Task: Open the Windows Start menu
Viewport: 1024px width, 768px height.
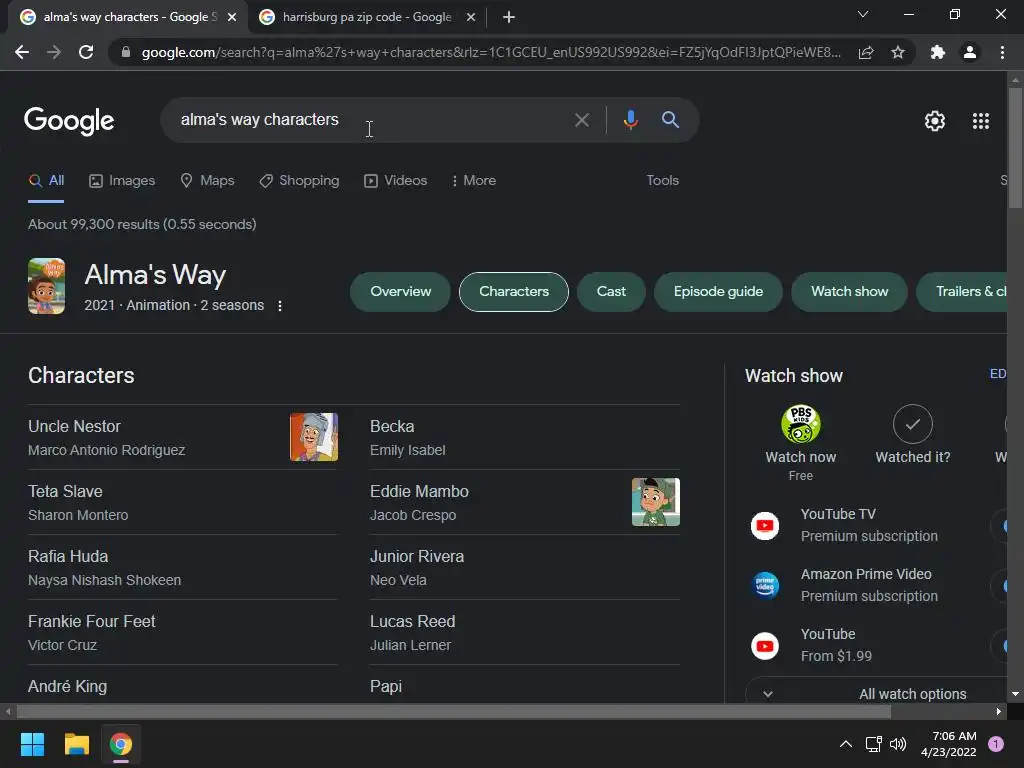Action: pos(32,744)
